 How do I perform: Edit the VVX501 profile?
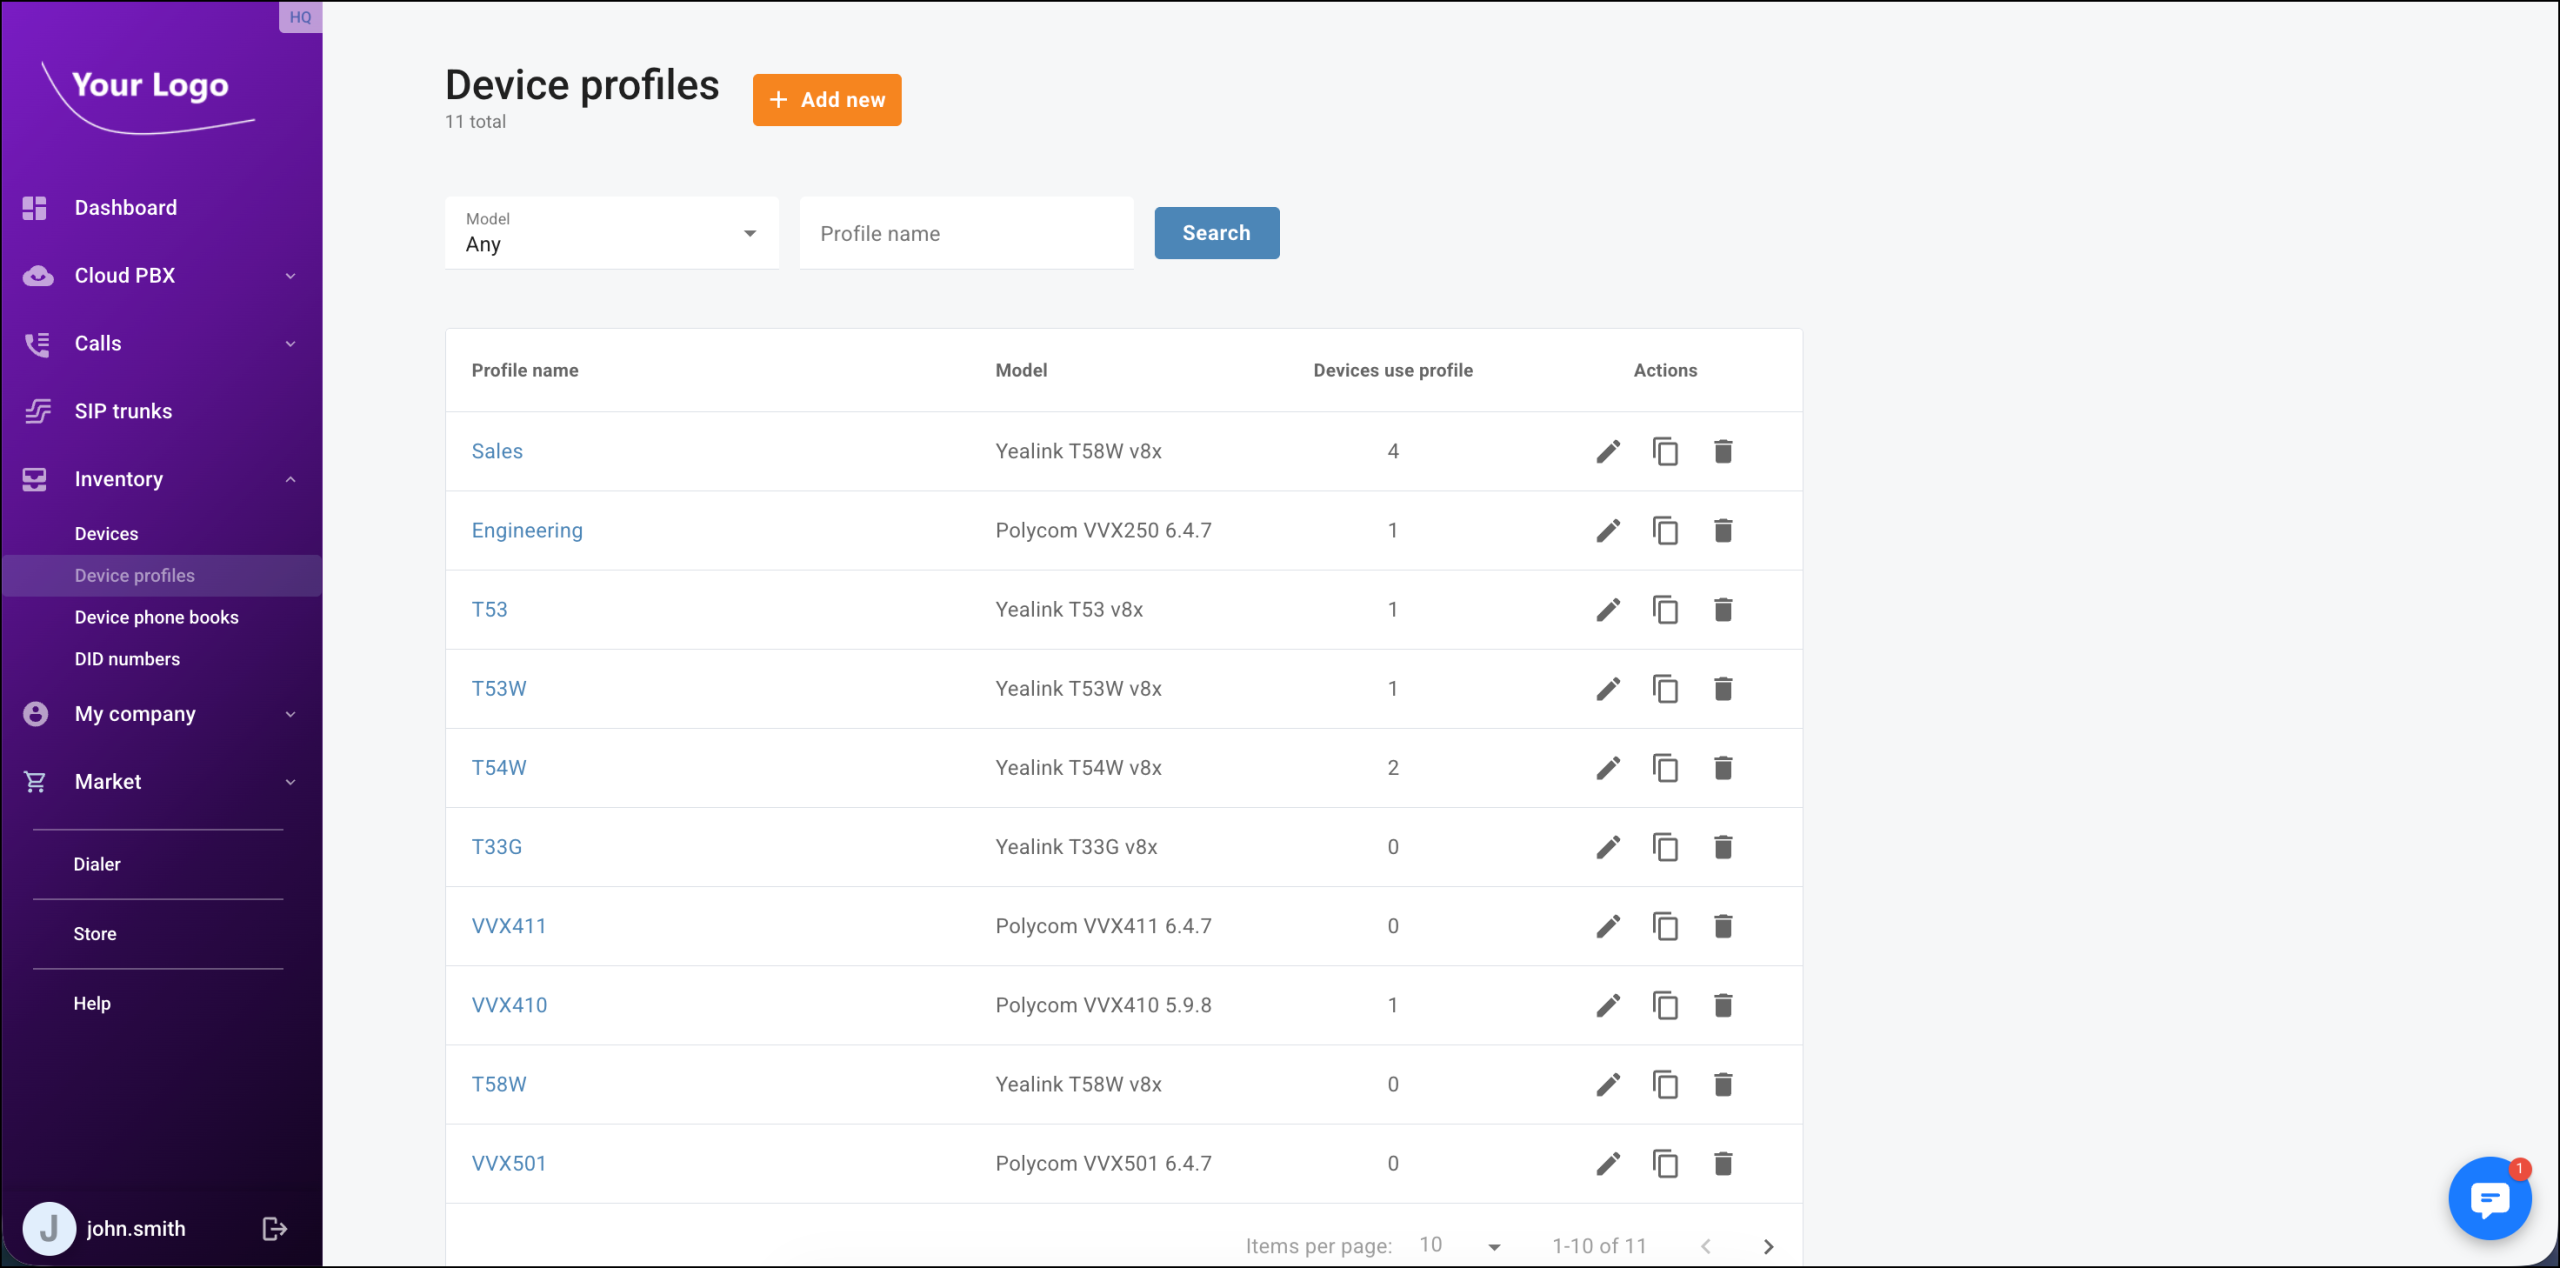click(1607, 1163)
